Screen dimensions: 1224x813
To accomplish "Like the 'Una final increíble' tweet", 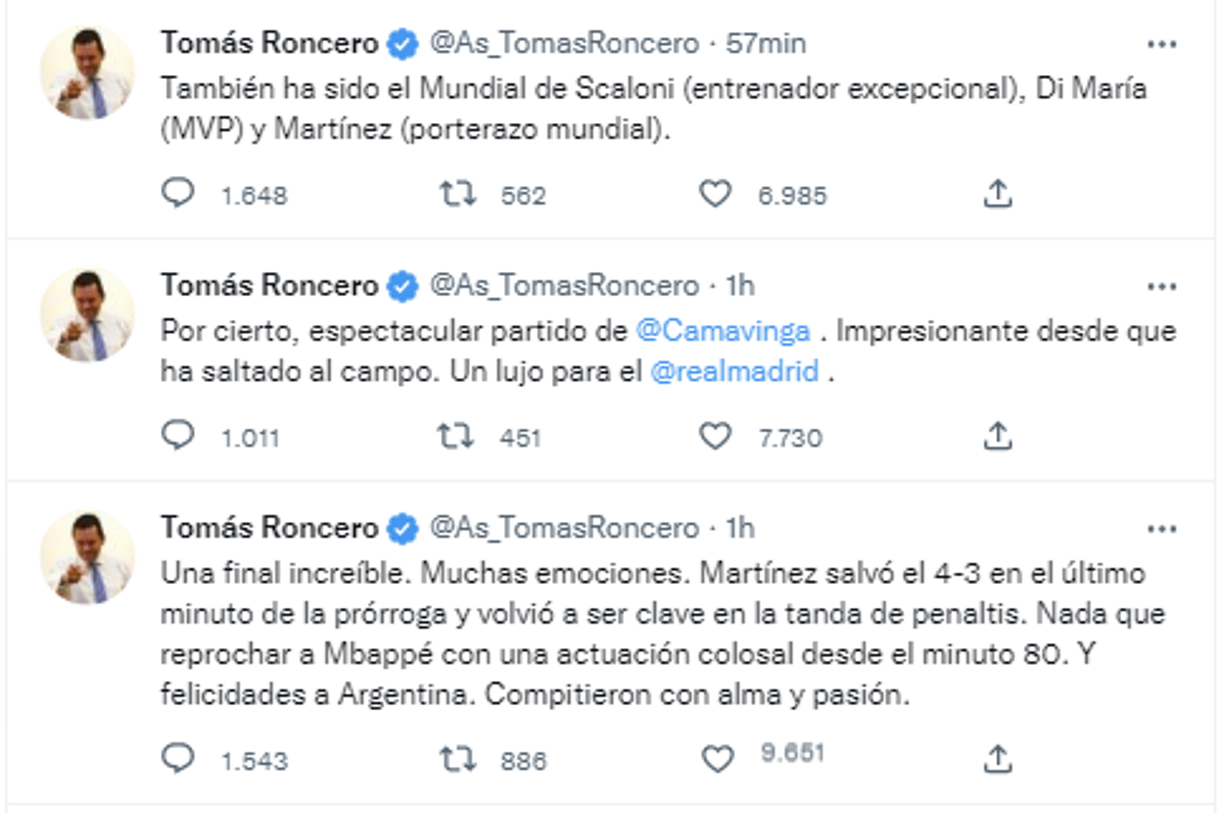I will (716, 757).
